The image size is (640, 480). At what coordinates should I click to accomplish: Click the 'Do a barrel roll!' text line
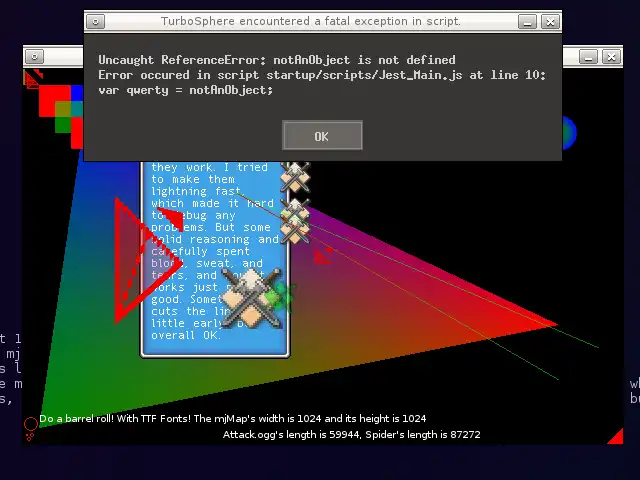(x=233, y=418)
